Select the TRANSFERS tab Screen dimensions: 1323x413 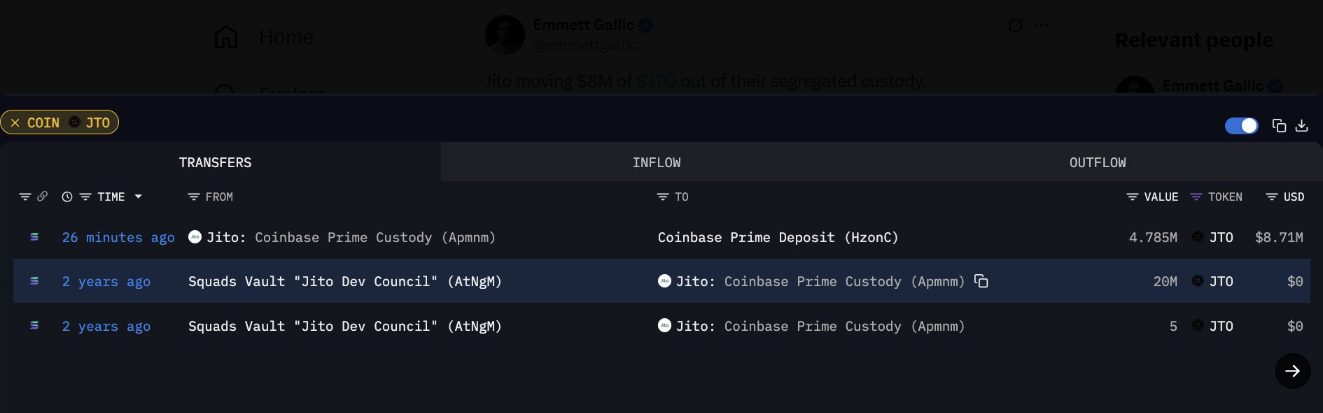pos(215,162)
